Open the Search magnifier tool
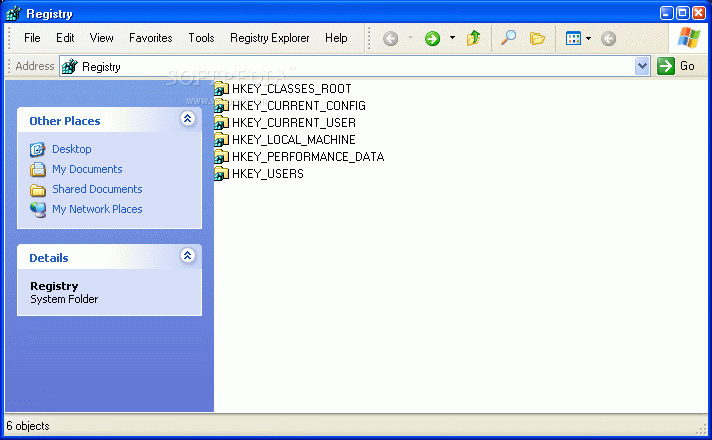 pyautogui.click(x=508, y=38)
